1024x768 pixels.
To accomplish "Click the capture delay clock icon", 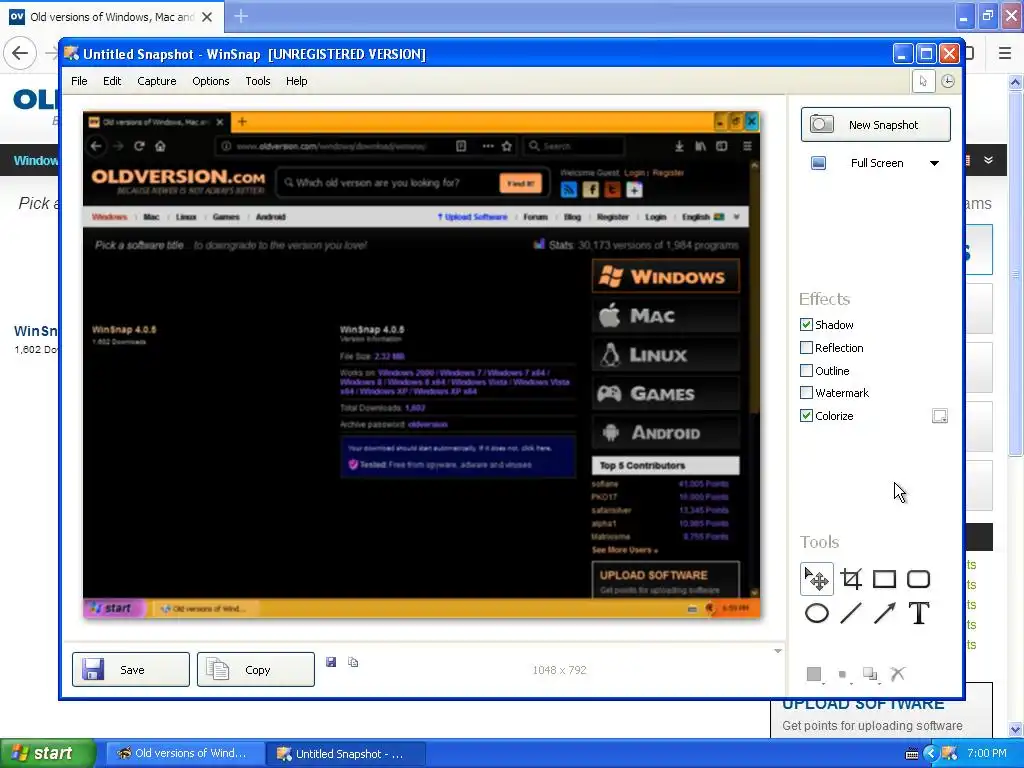I will click(x=948, y=82).
